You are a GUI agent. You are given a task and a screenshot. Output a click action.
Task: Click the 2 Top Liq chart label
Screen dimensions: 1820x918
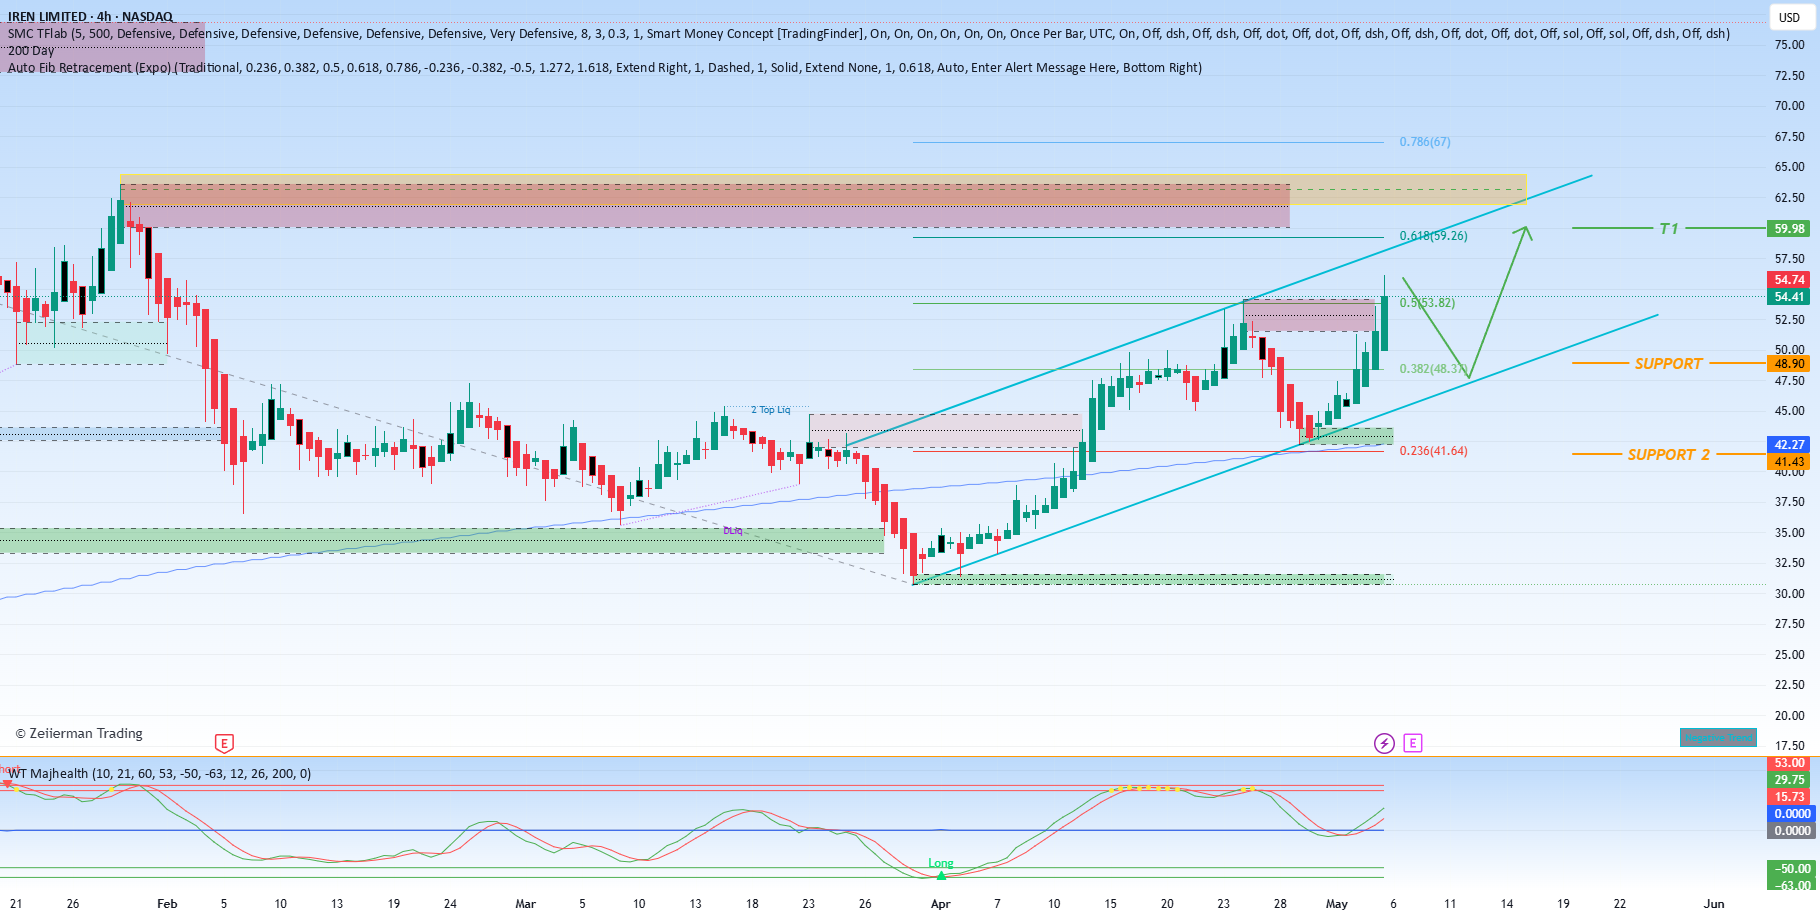[770, 410]
